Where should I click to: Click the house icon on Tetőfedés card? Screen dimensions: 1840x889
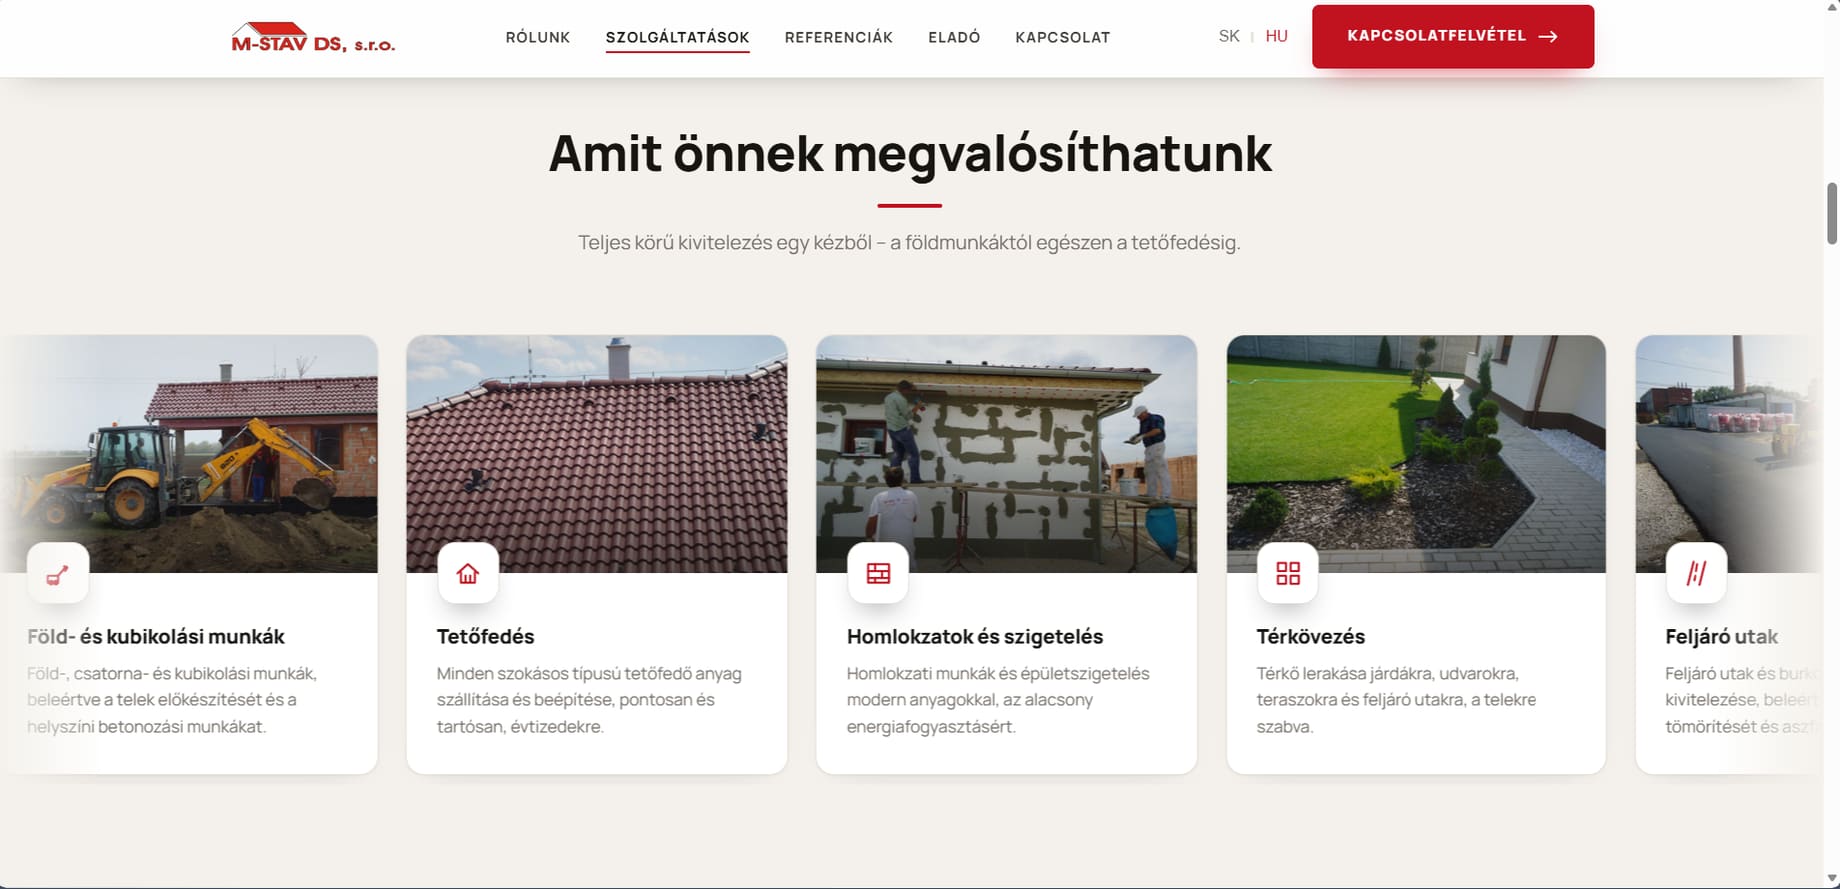pyautogui.click(x=468, y=574)
